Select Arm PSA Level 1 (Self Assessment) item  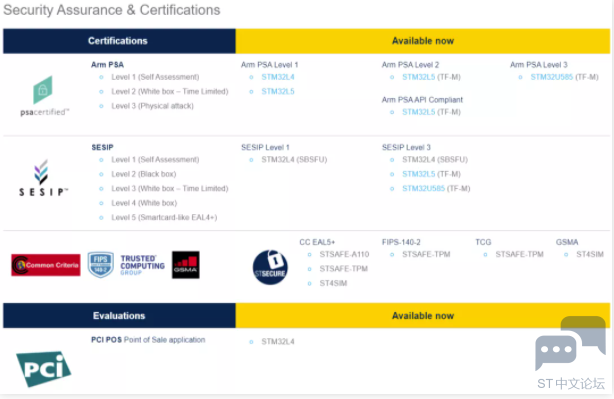pos(155,77)
